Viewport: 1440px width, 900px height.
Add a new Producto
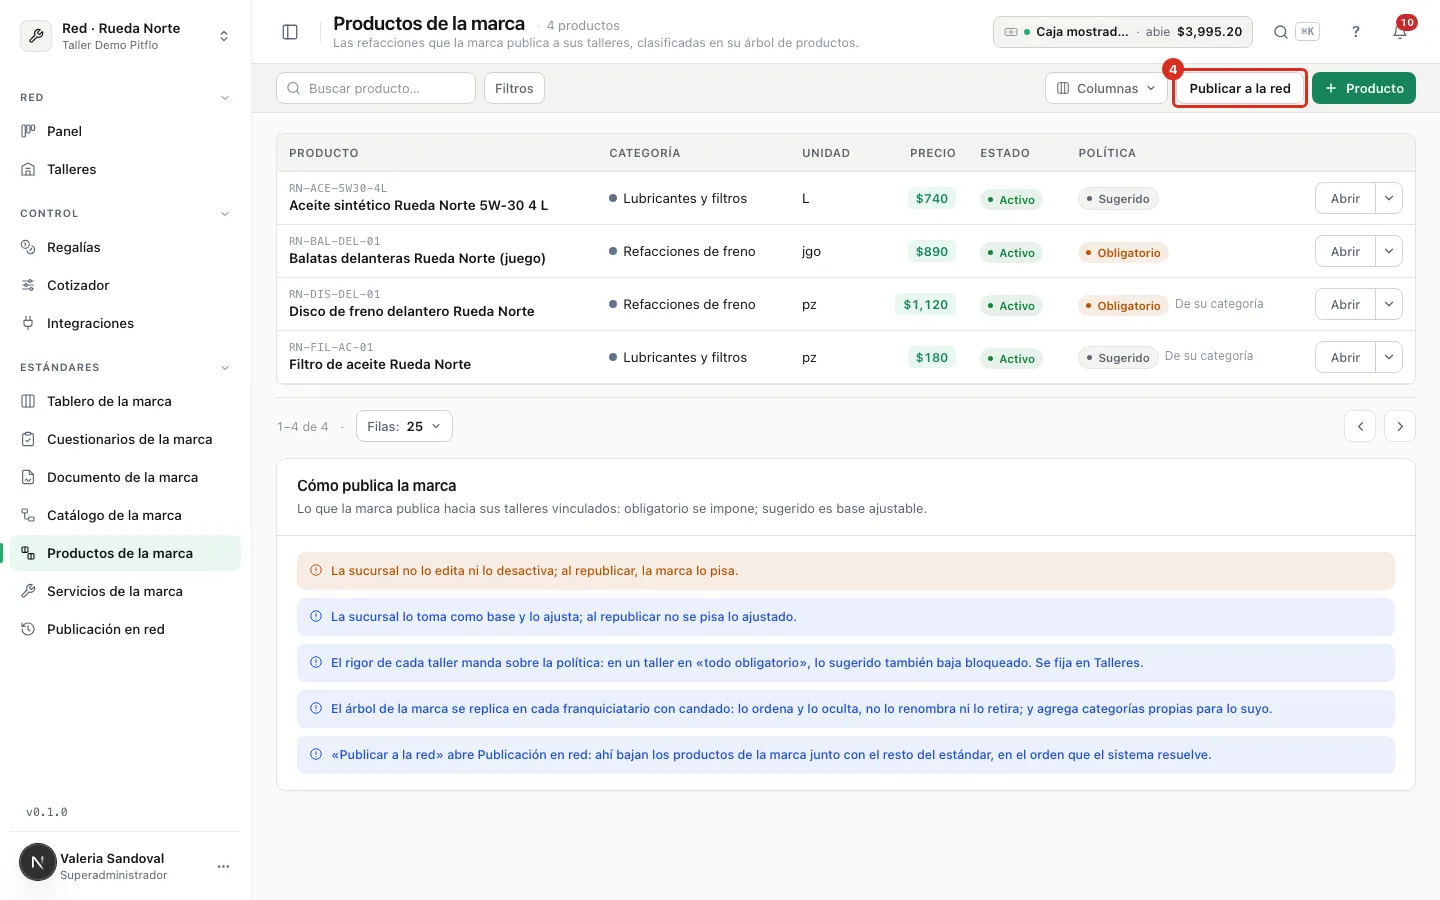click(1364, 88)
